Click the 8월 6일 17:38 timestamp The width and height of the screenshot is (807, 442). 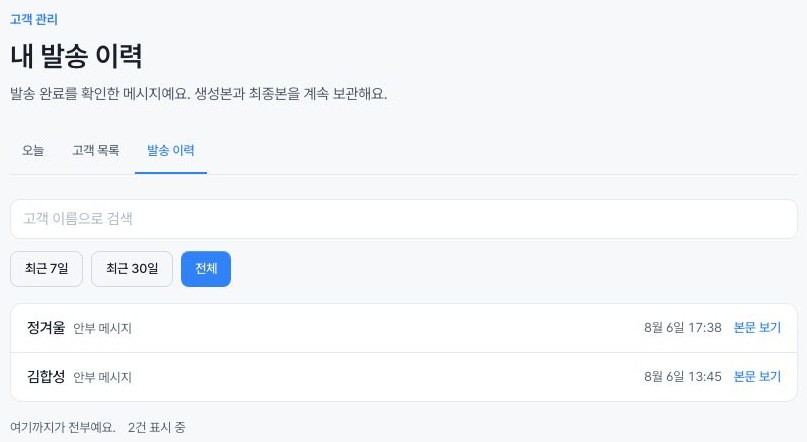[683, 328]
